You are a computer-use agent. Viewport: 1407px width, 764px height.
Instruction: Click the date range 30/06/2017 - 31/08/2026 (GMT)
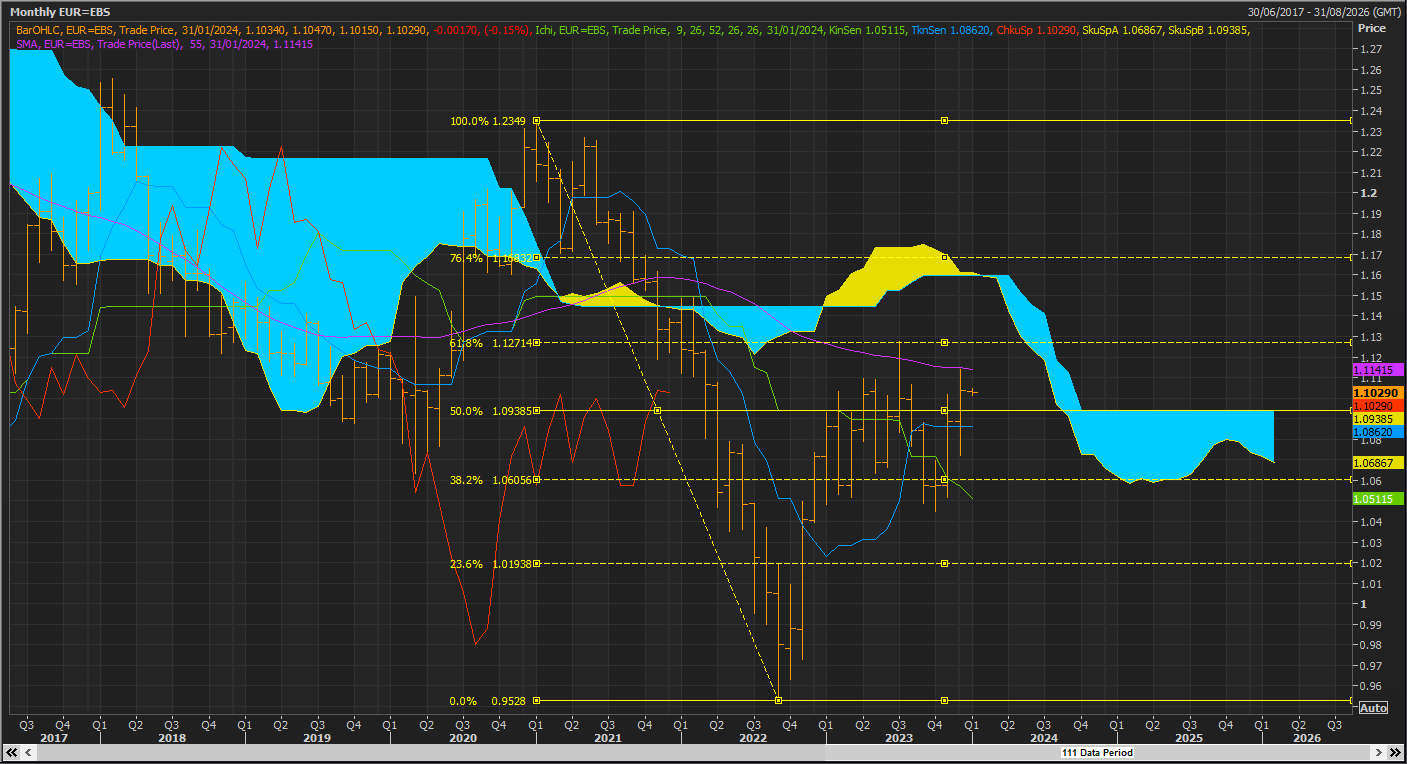coord(1324,12)
